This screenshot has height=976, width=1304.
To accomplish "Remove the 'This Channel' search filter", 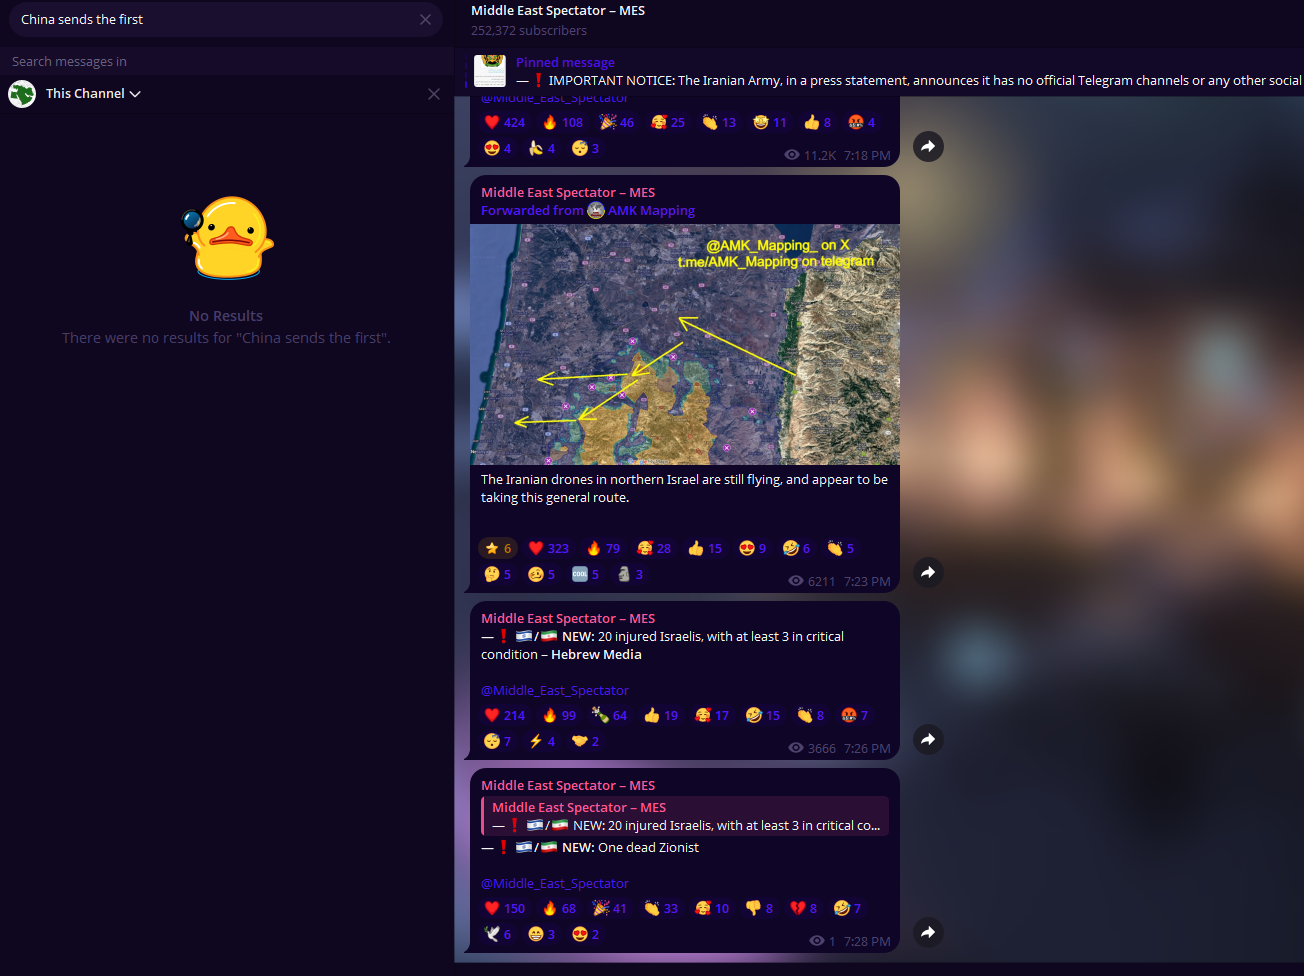I will tap(434, 94).
